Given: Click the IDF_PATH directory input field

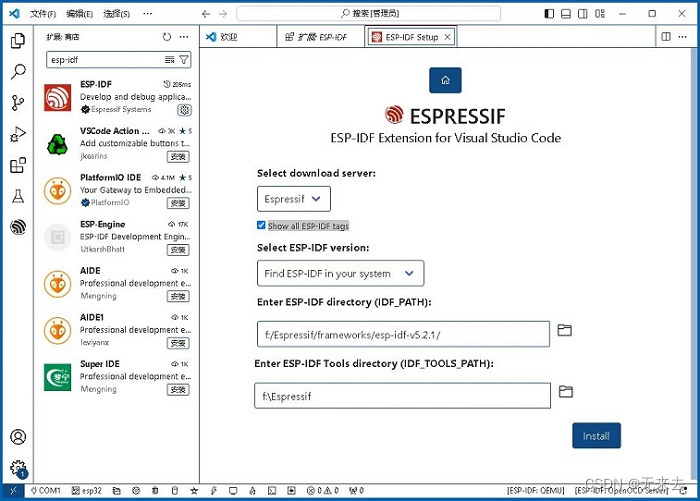Looking at the screenshot, I should (x=403, y=334).
